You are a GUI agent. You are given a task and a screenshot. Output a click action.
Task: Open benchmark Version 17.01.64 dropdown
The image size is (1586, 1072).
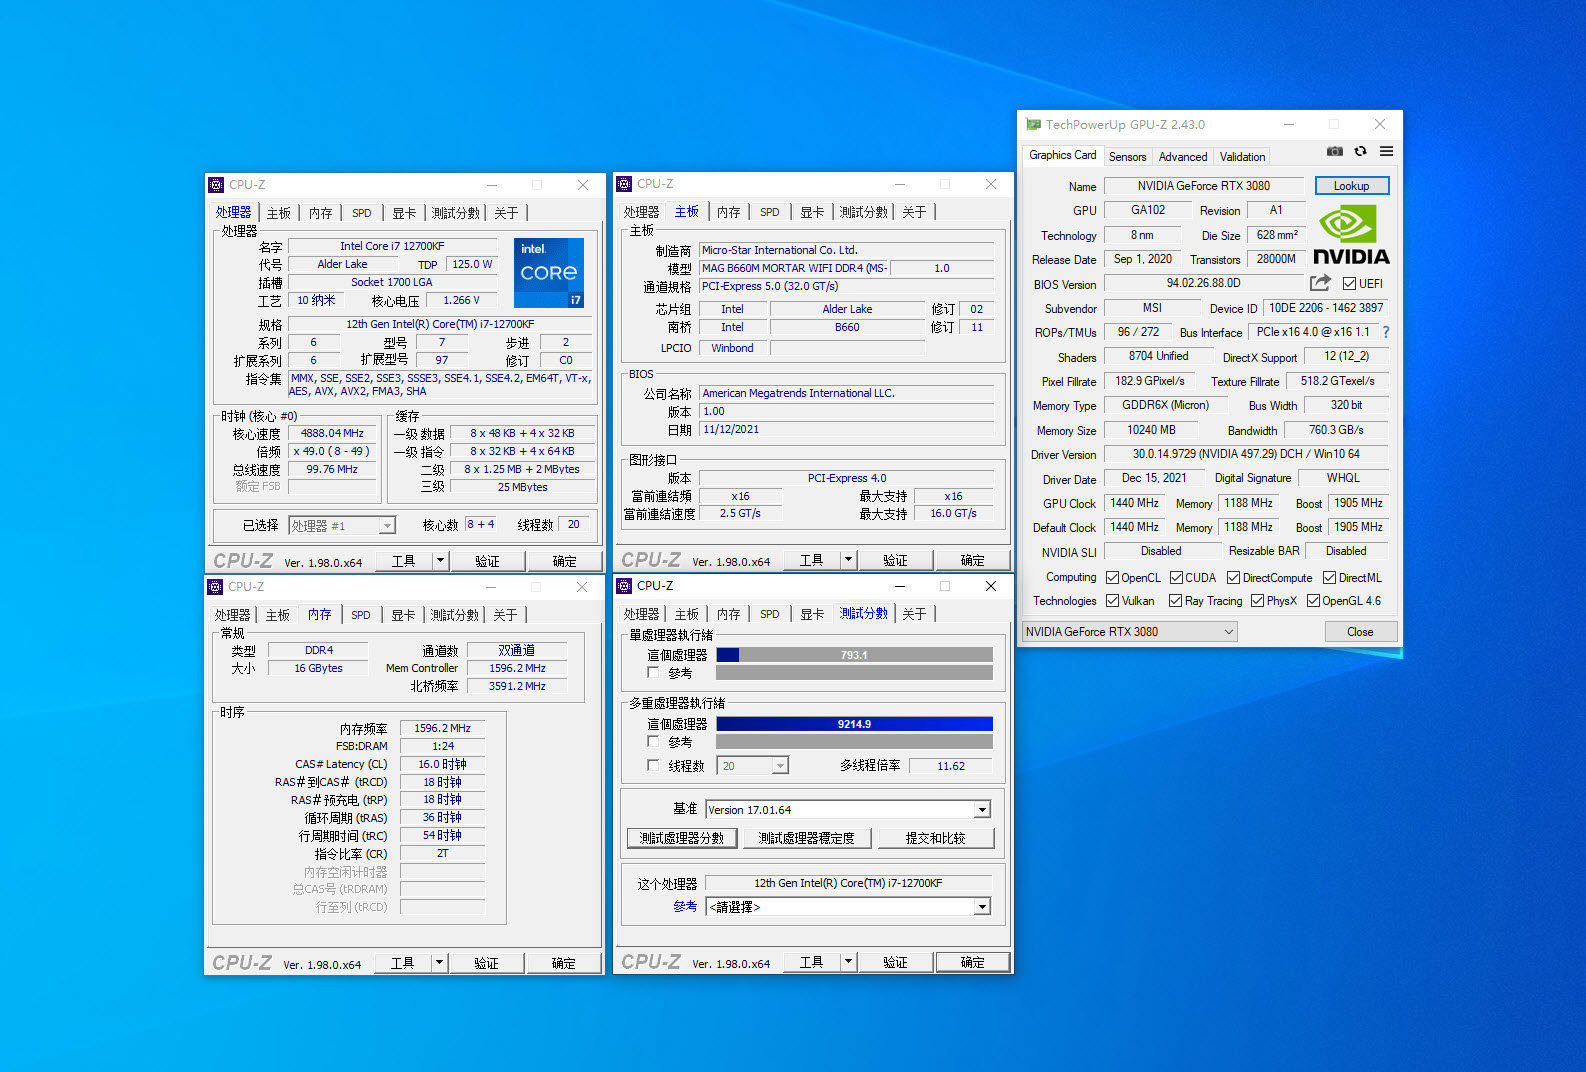pyautogui.click(x=848, y=810)
